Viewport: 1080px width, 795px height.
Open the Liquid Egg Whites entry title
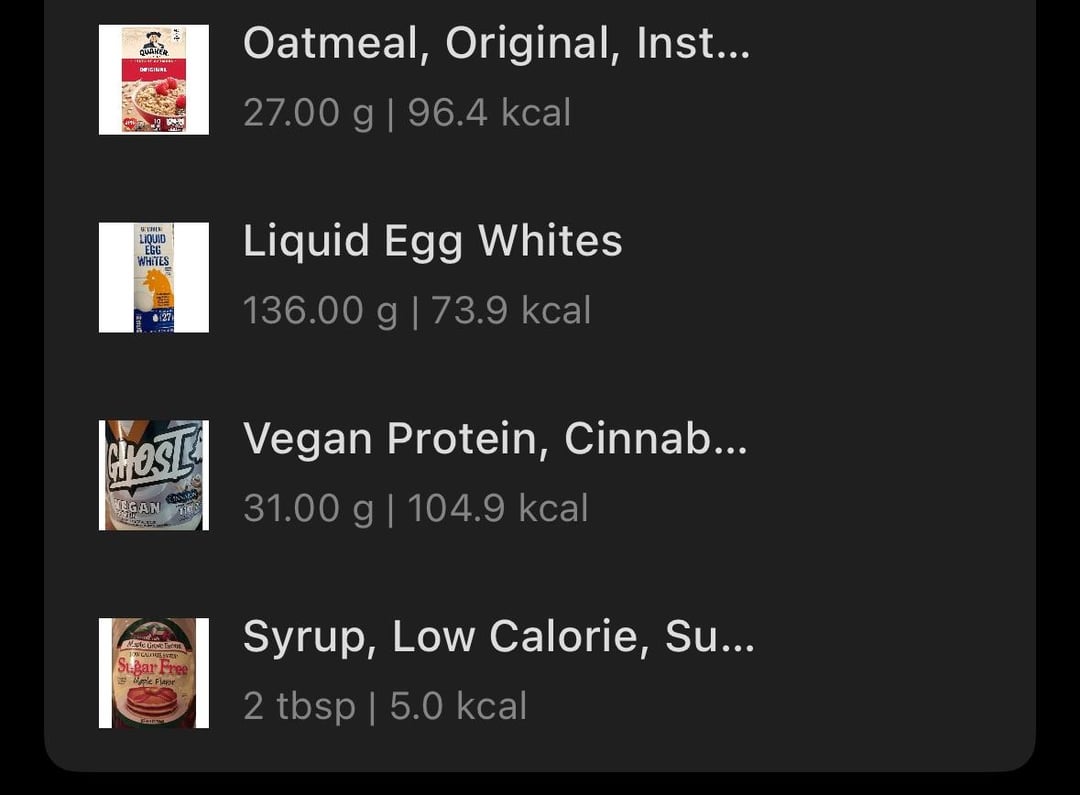click(x=433, y=242)
